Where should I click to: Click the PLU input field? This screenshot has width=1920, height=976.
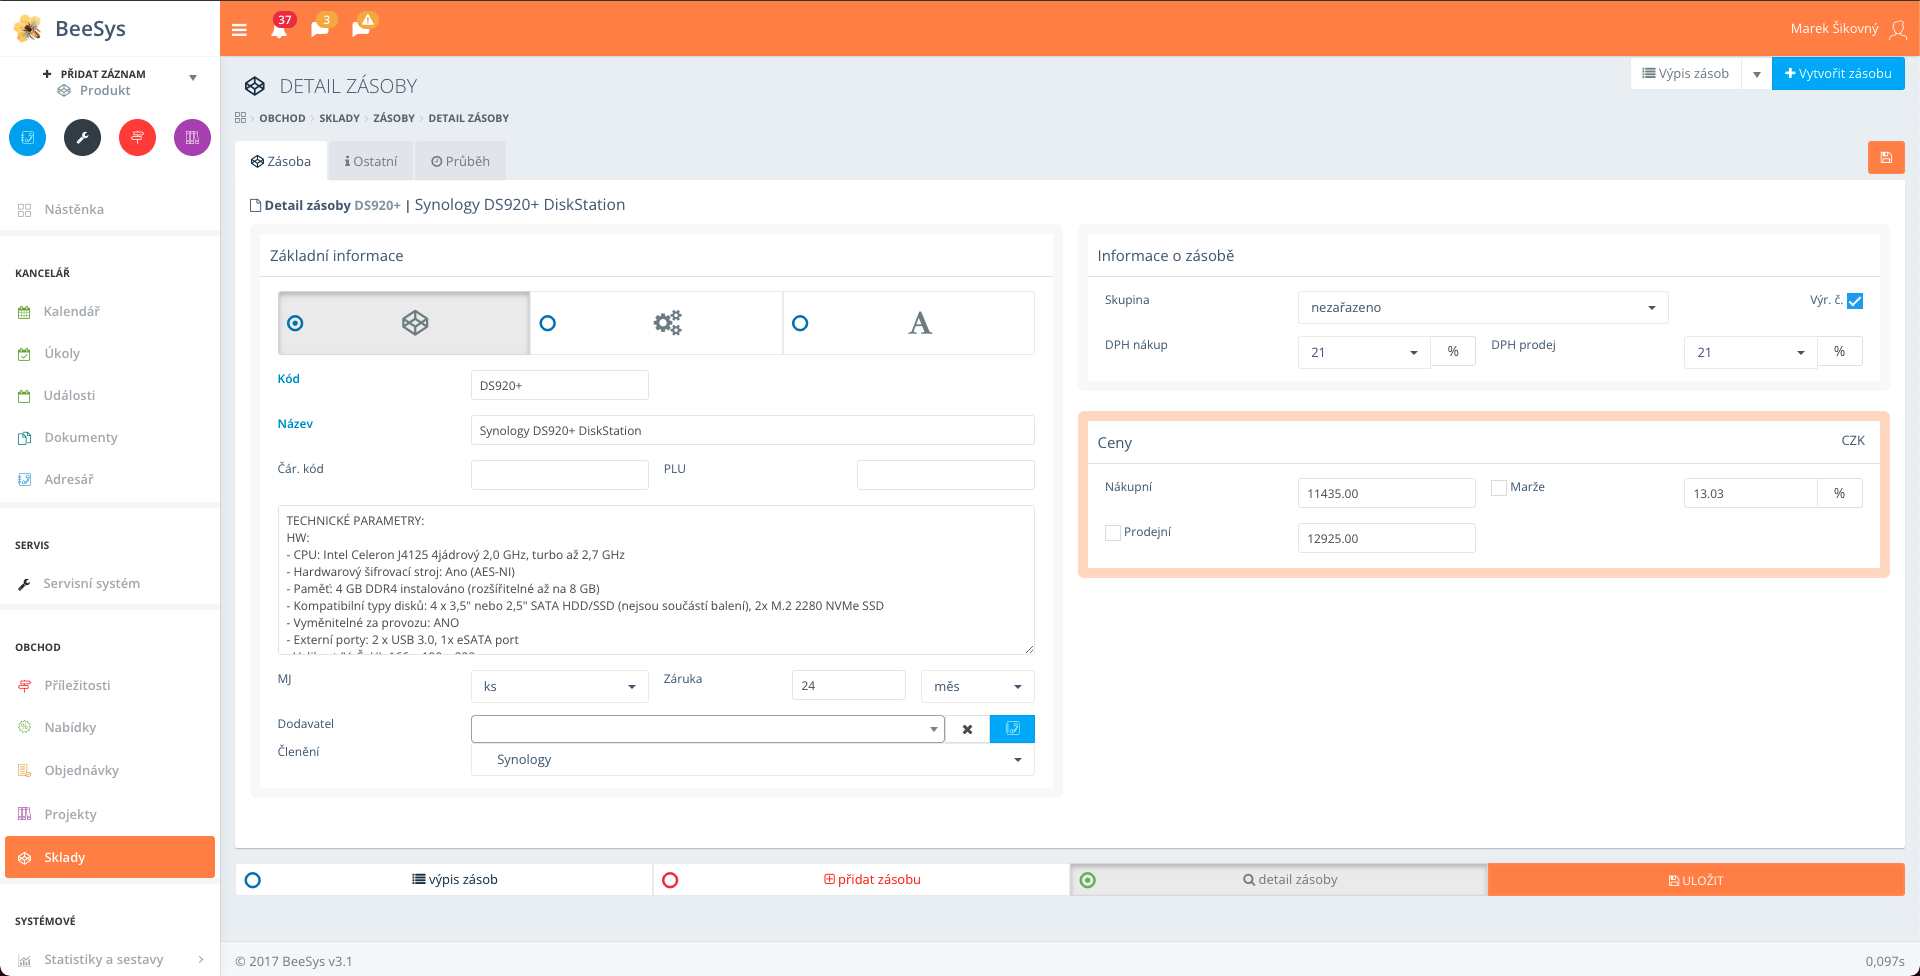945,475
